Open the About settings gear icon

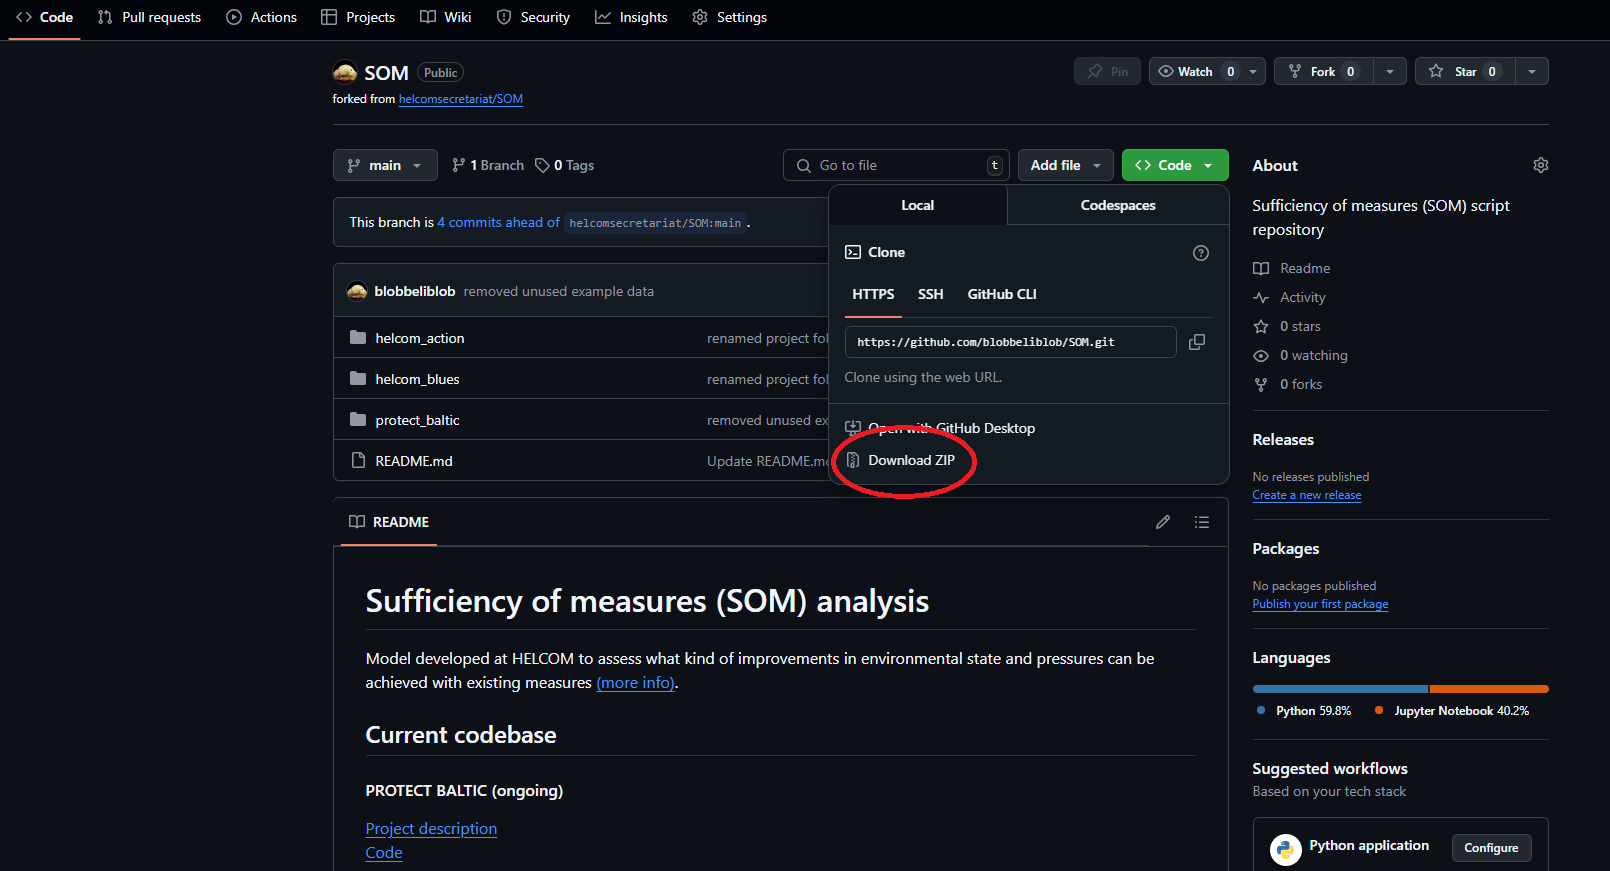[x=1541, y=165]
